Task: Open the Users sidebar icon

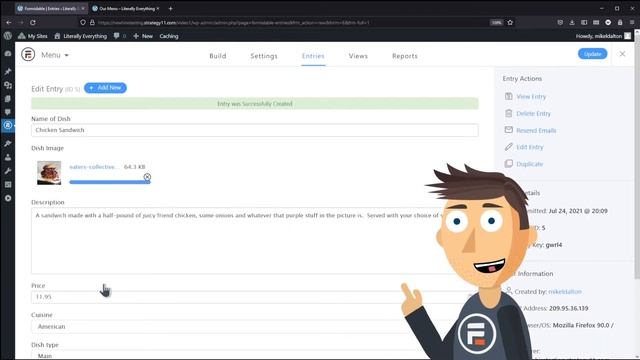Action: (7, 157)
